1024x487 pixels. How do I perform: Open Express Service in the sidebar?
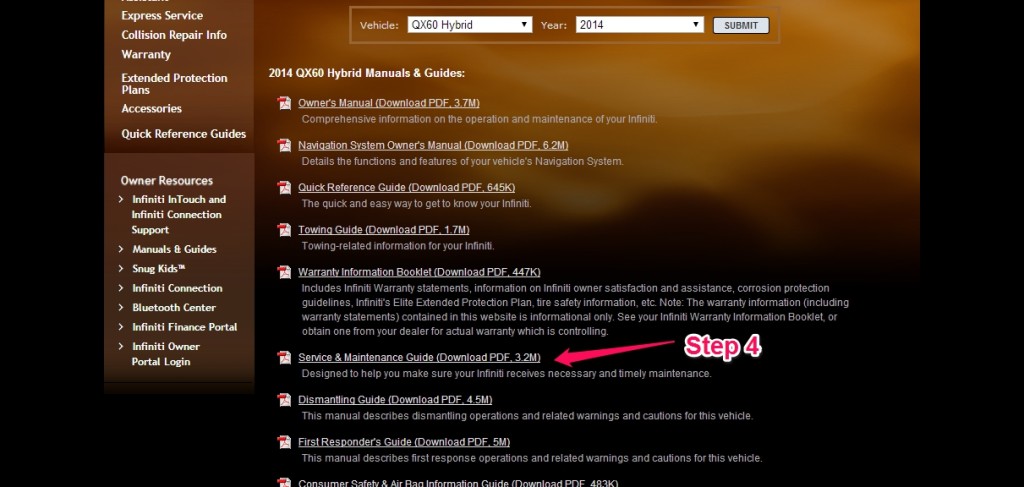(x=162, y=16)
